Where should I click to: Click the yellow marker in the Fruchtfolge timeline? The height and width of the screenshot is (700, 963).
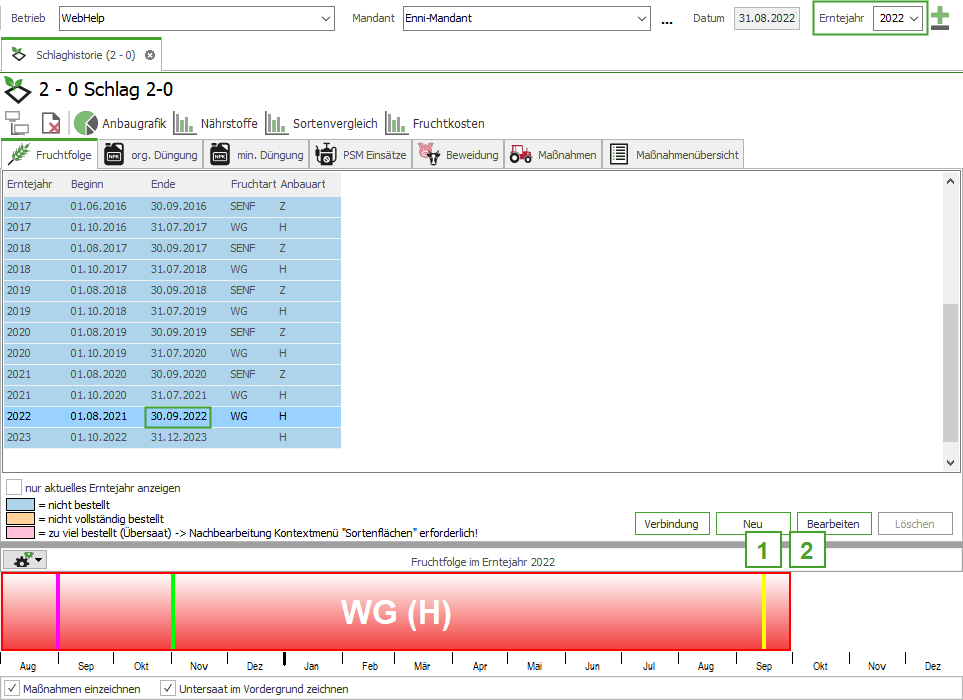(x=764, y=611)
